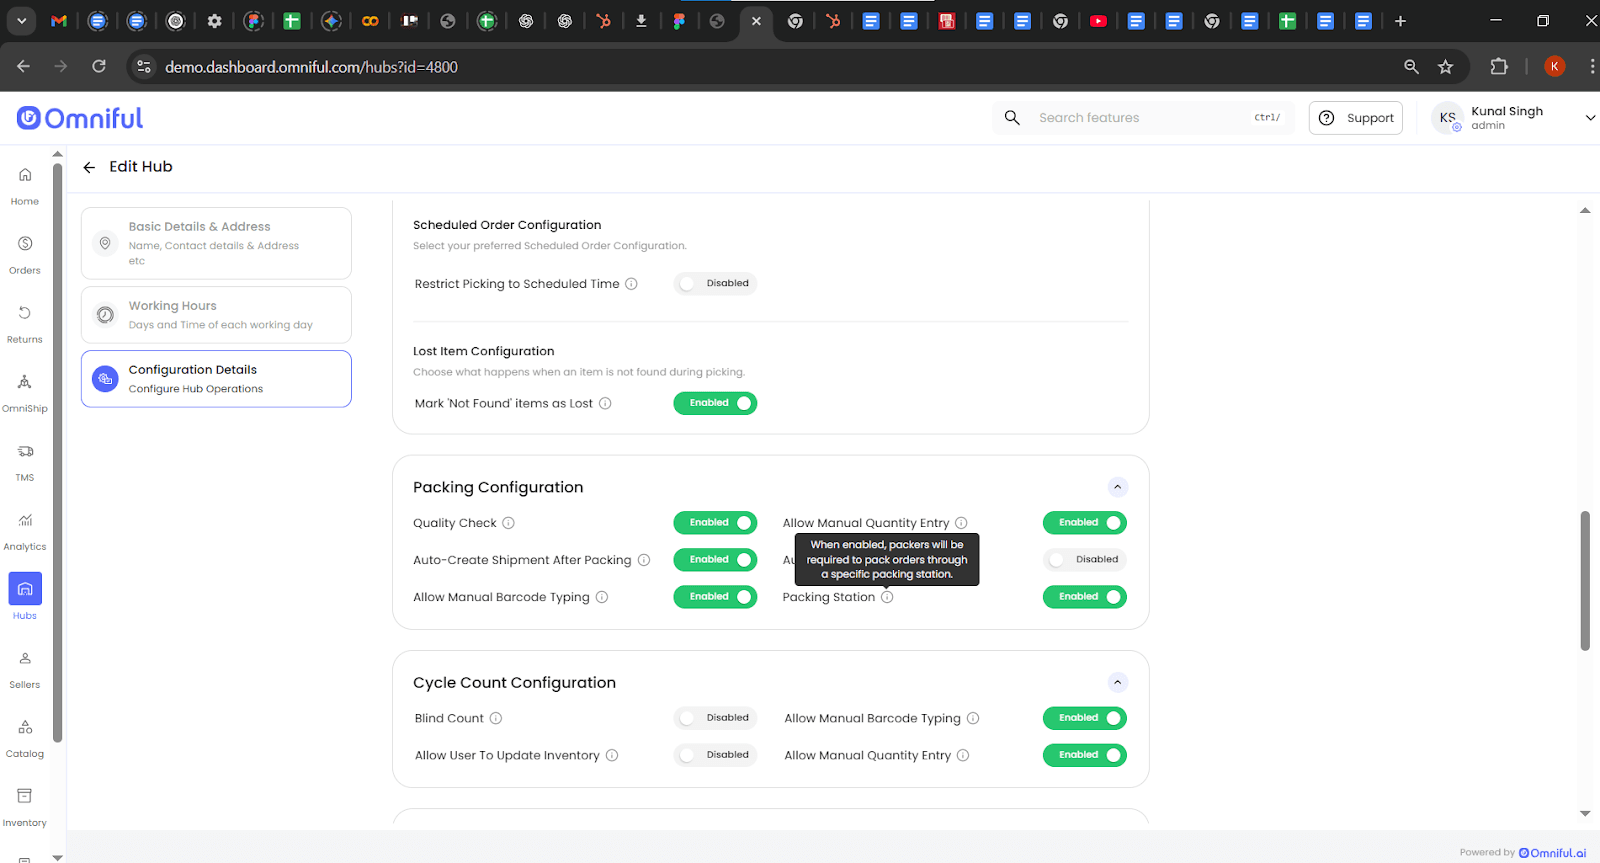Click the Search features input field
Image resolution: width=1600 pixels, height=863 pixels.
point(1140,118)
